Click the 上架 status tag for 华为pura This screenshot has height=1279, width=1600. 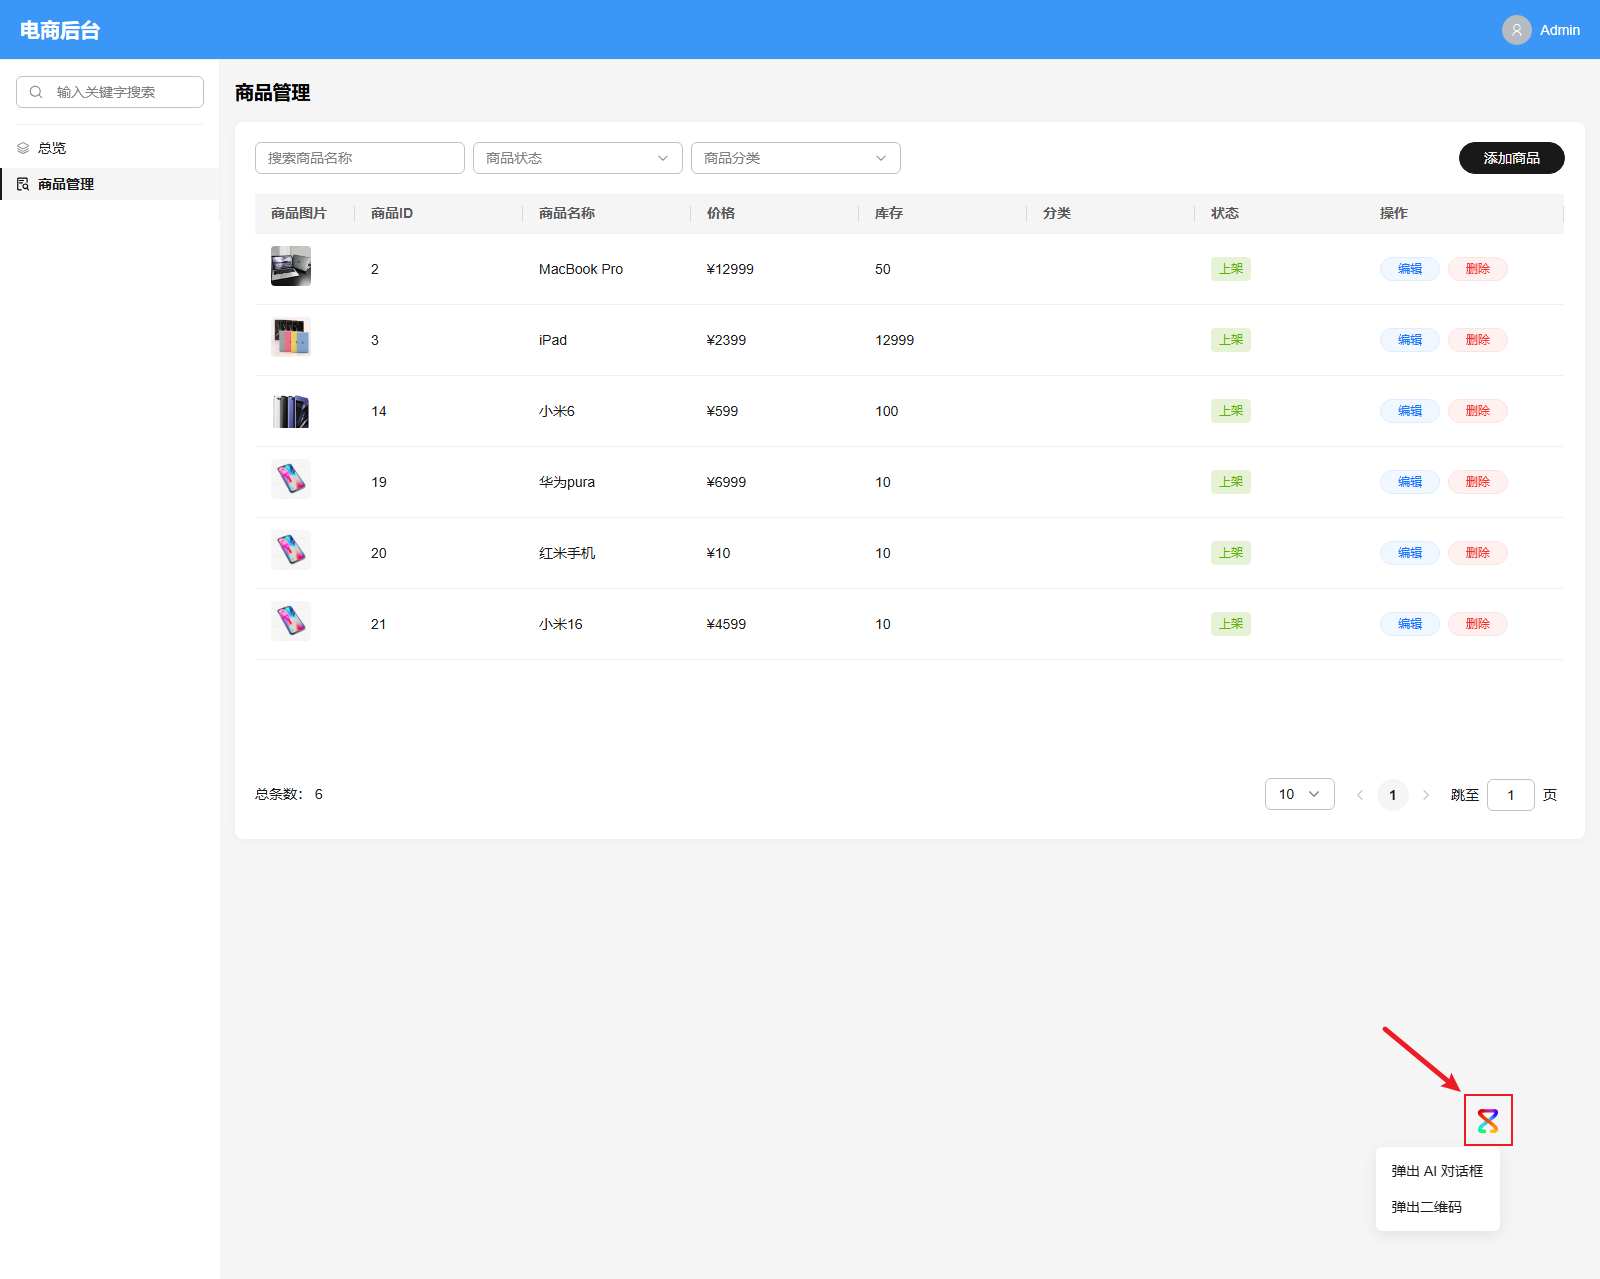click(1231, 482)
